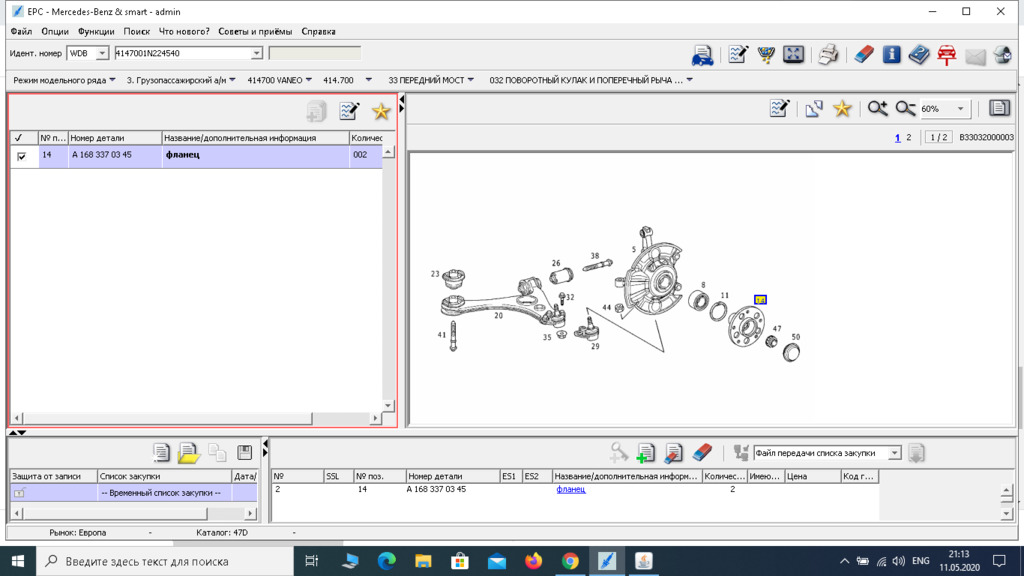
Task: Click the printer icon in top toolbar
Action: pos(828,55)
